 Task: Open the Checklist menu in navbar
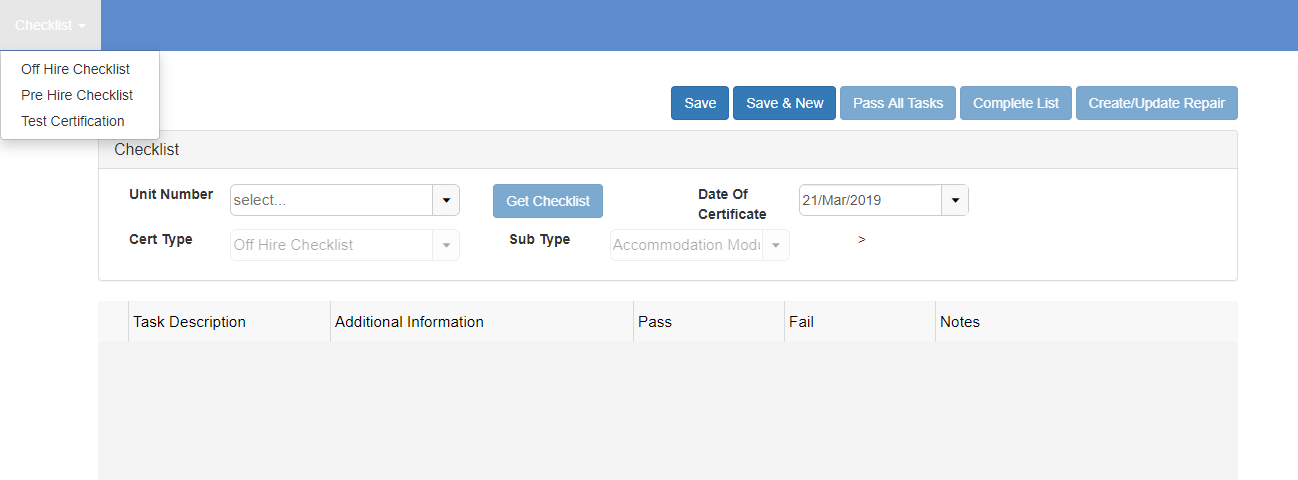click(x=50, y=25)
